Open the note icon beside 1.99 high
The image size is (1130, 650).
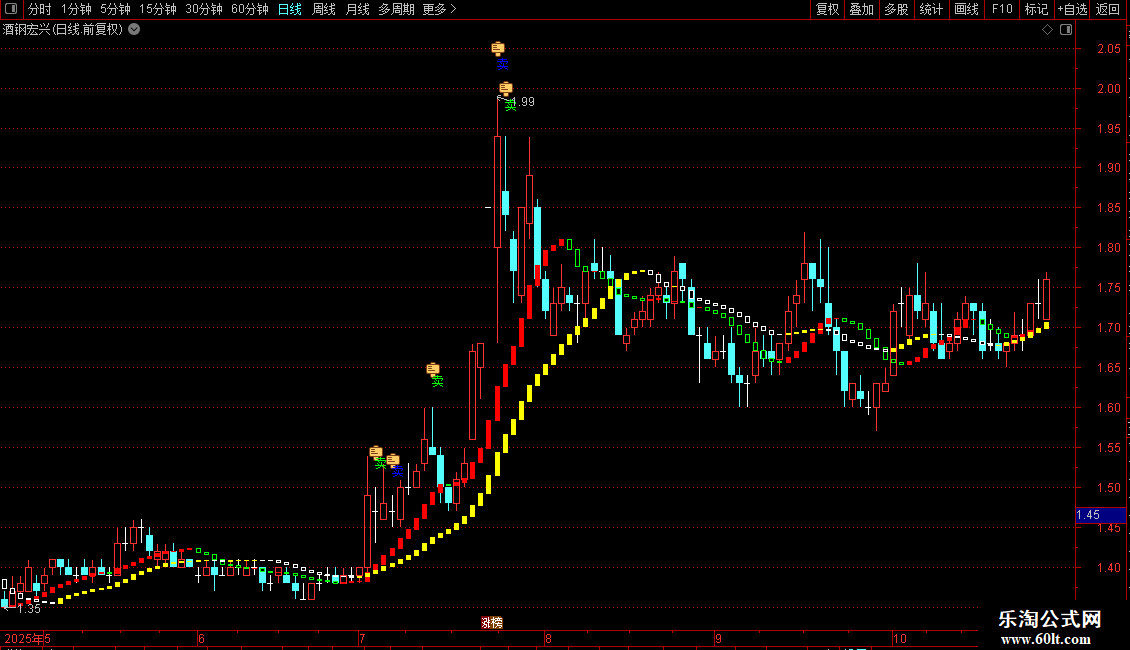point(506,89)
